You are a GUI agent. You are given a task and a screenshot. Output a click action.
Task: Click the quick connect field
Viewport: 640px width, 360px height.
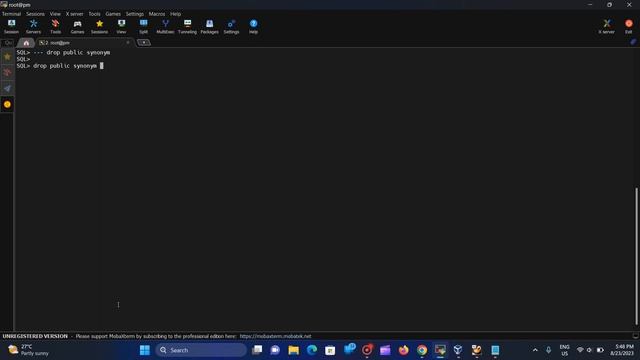pyautogui.click(x=8, y=42)
